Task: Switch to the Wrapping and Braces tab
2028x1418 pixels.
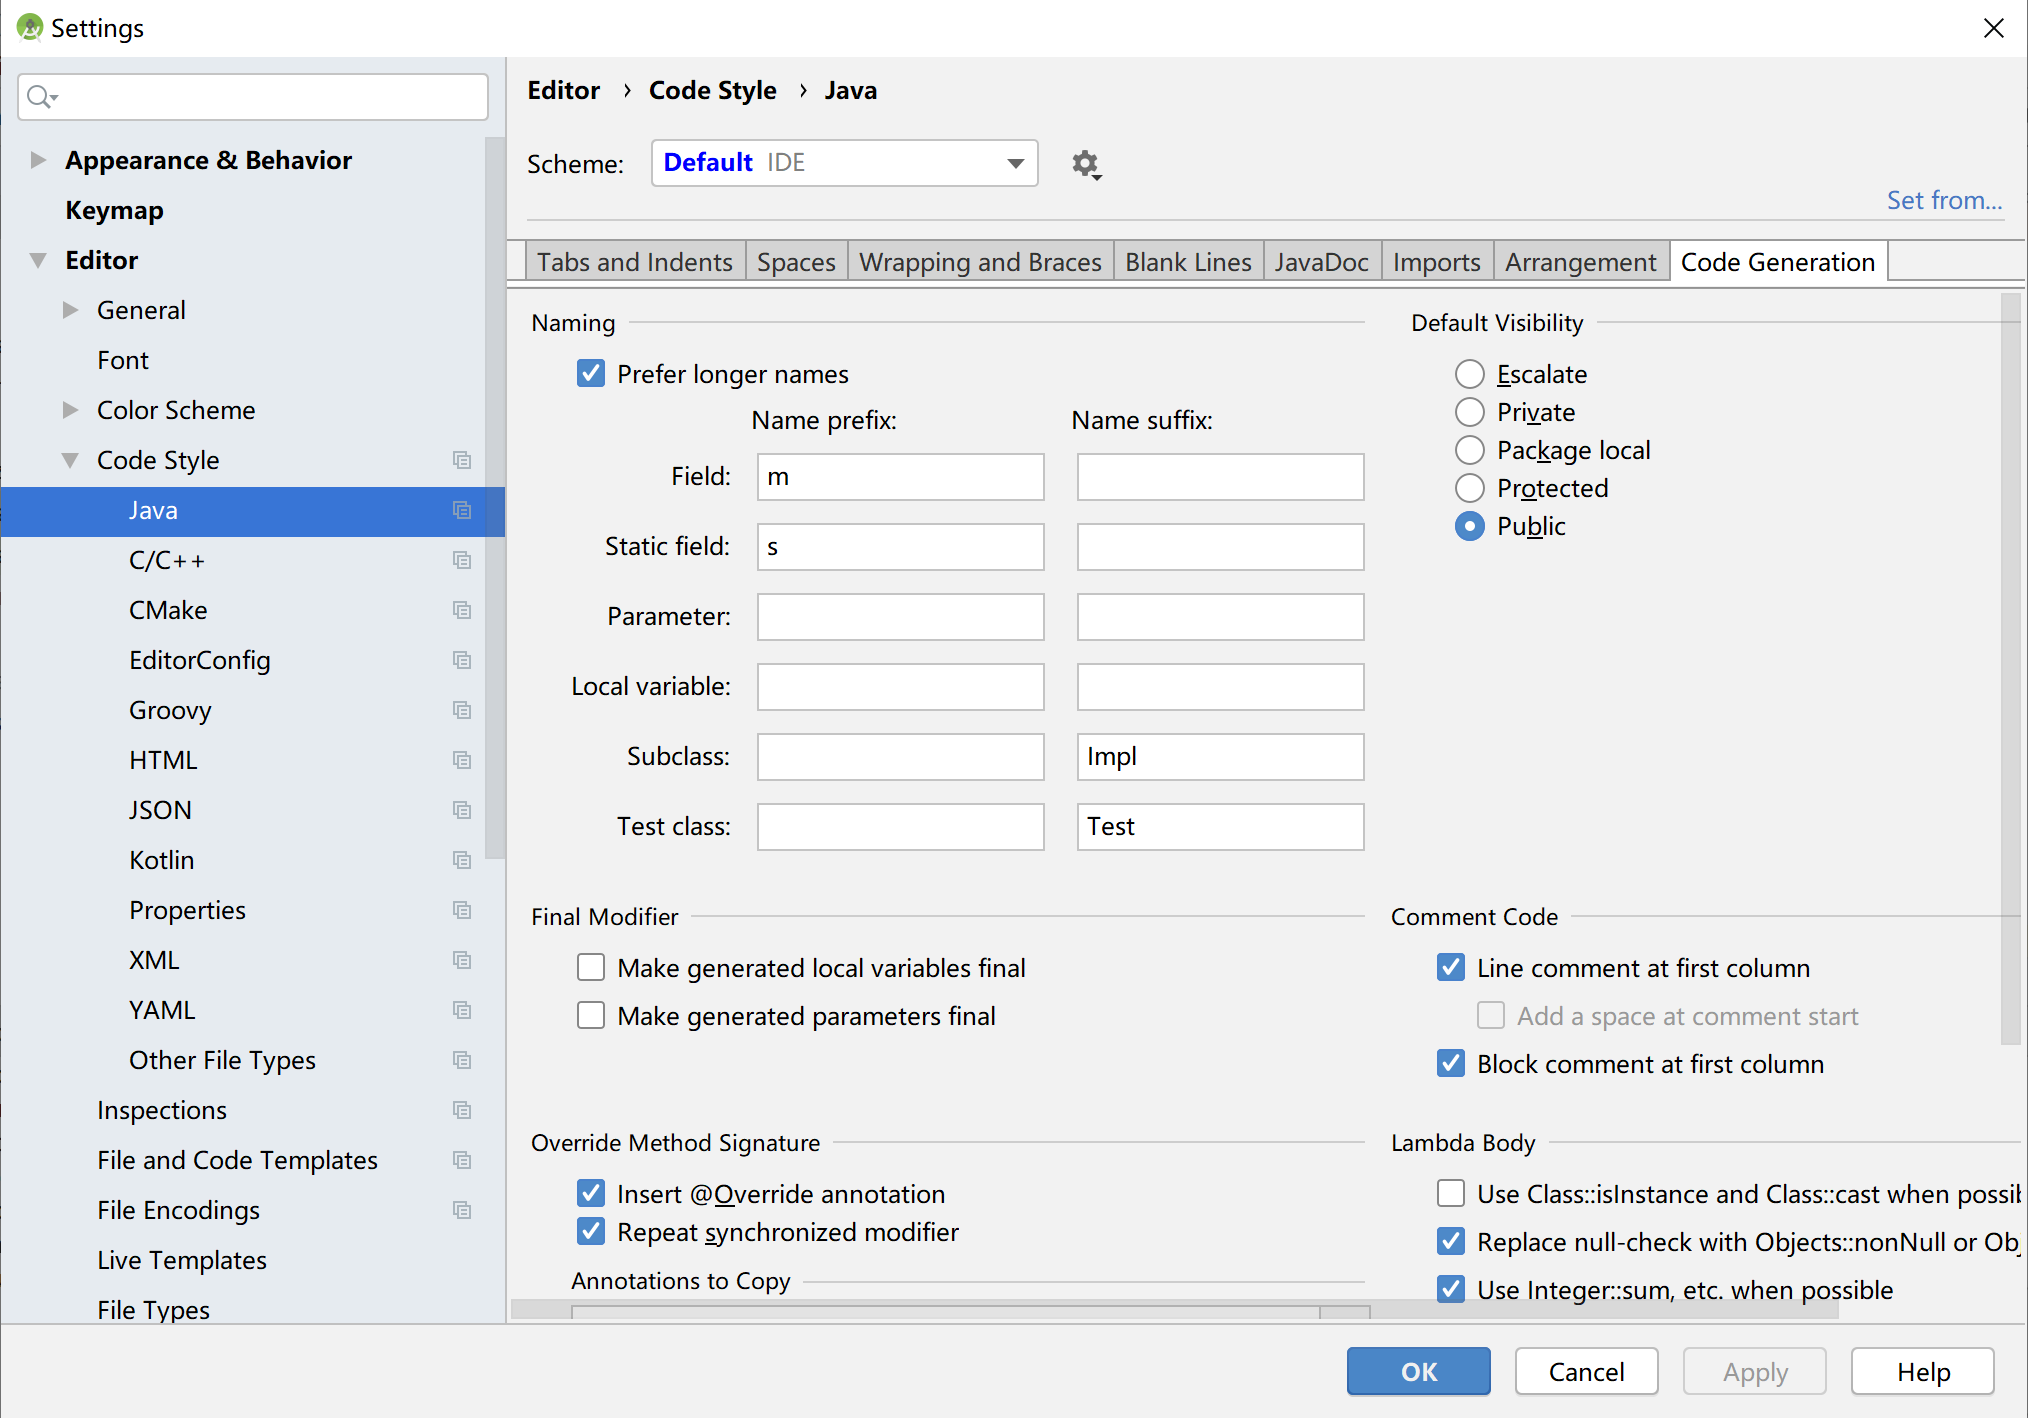Action: [979, 262]
